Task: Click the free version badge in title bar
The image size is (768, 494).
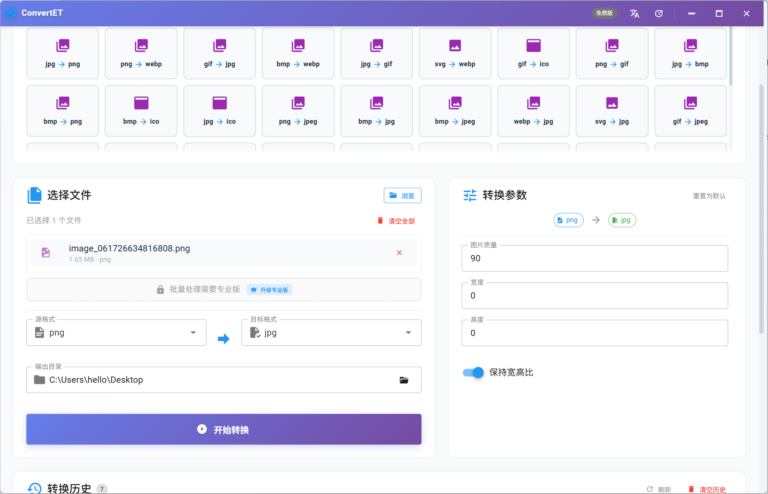Action: [x=604, y=13]
